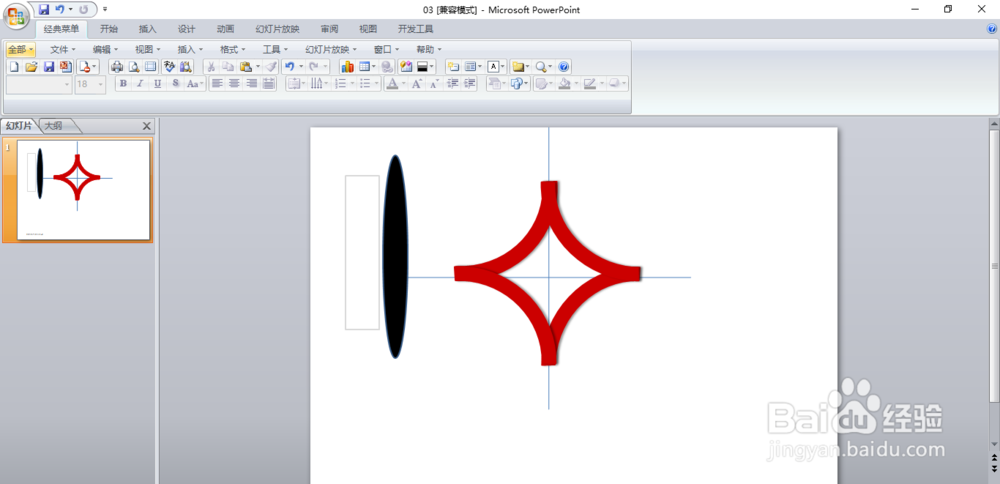Open the shape fill dropdown arrow
This screenshot has height=484, width=1000.
[577, 84]
